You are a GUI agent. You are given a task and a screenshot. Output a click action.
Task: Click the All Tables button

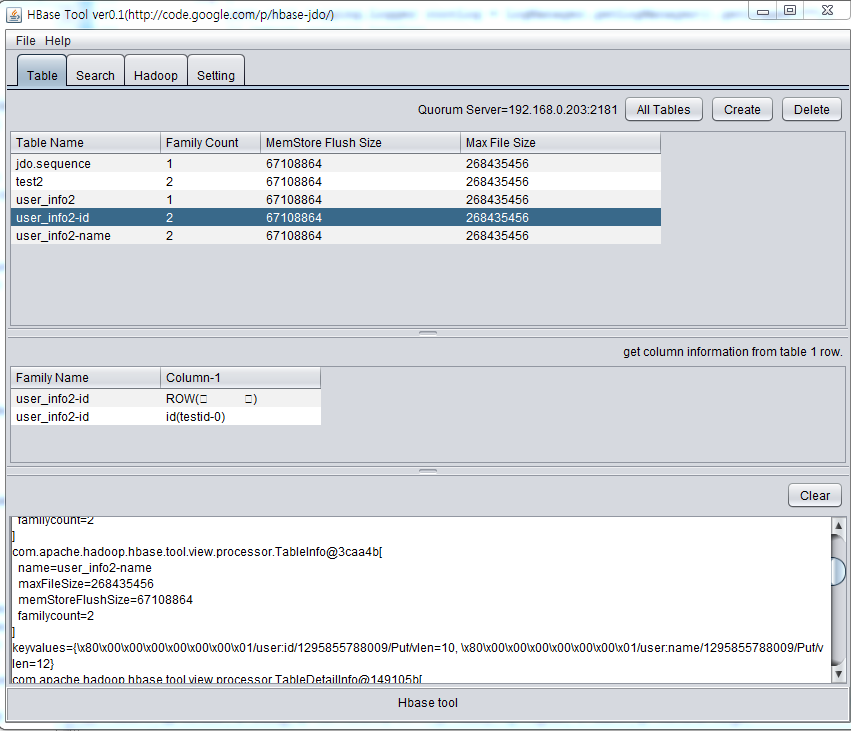point(664,110)
